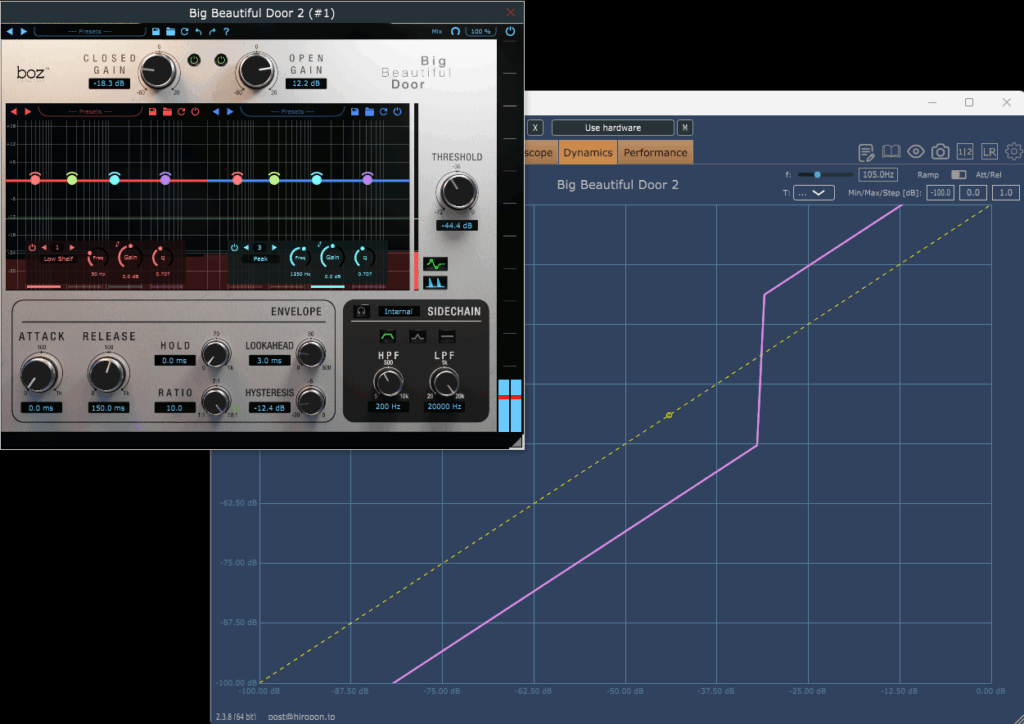Bypass the plugin with main power button
The width and height of the screenshot is (1024, 724).
pos(510,31)
